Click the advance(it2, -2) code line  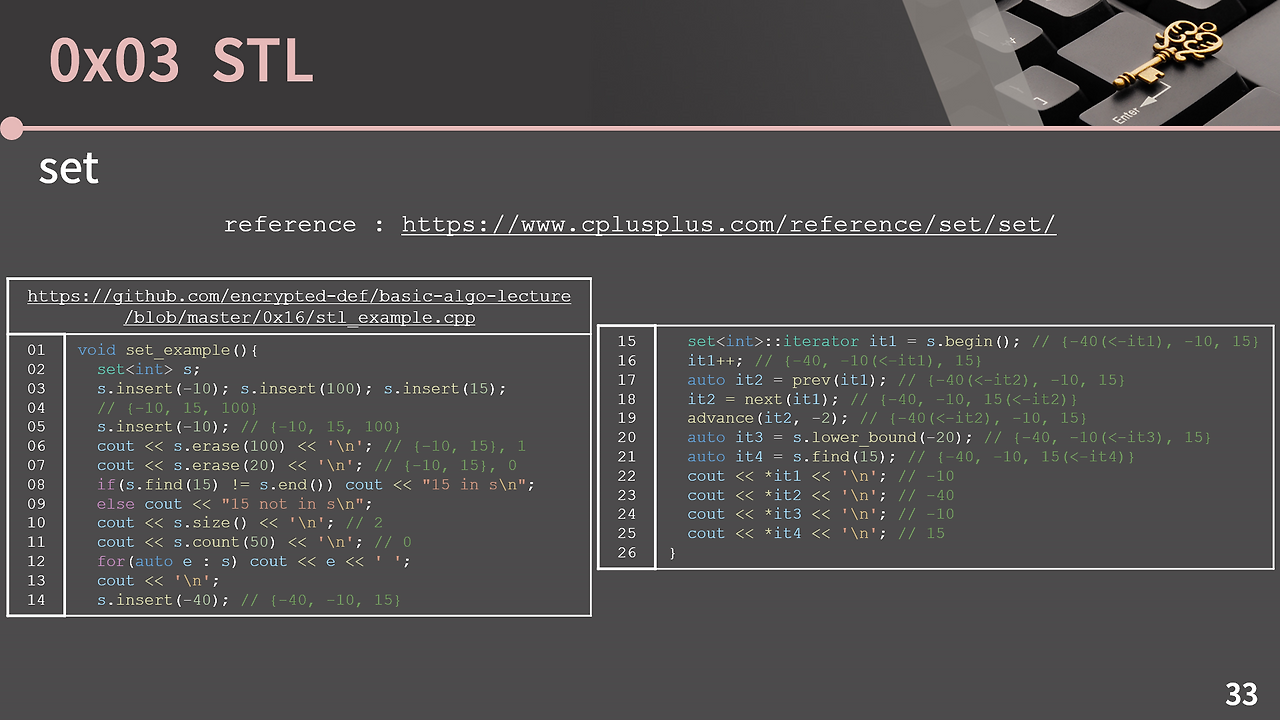[887, 418]
